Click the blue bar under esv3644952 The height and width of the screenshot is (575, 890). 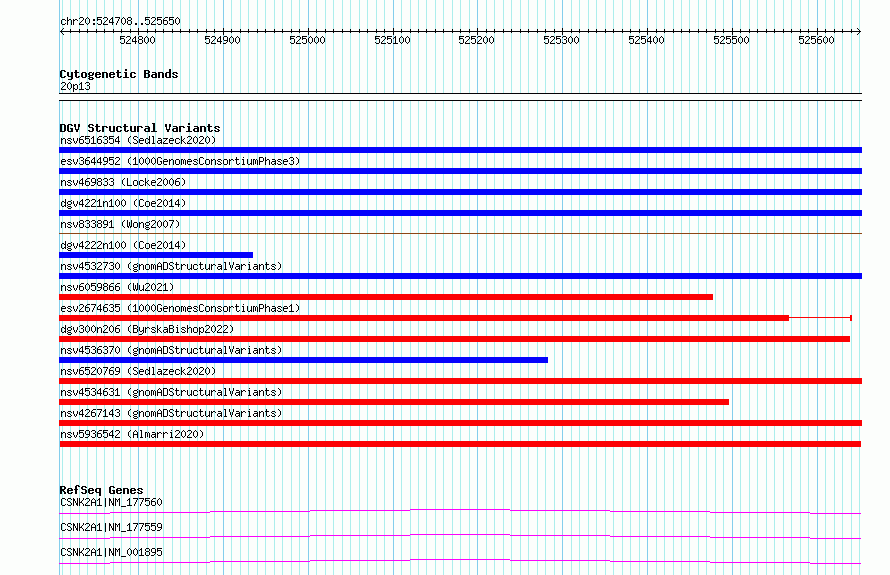(x=460, y=171)
